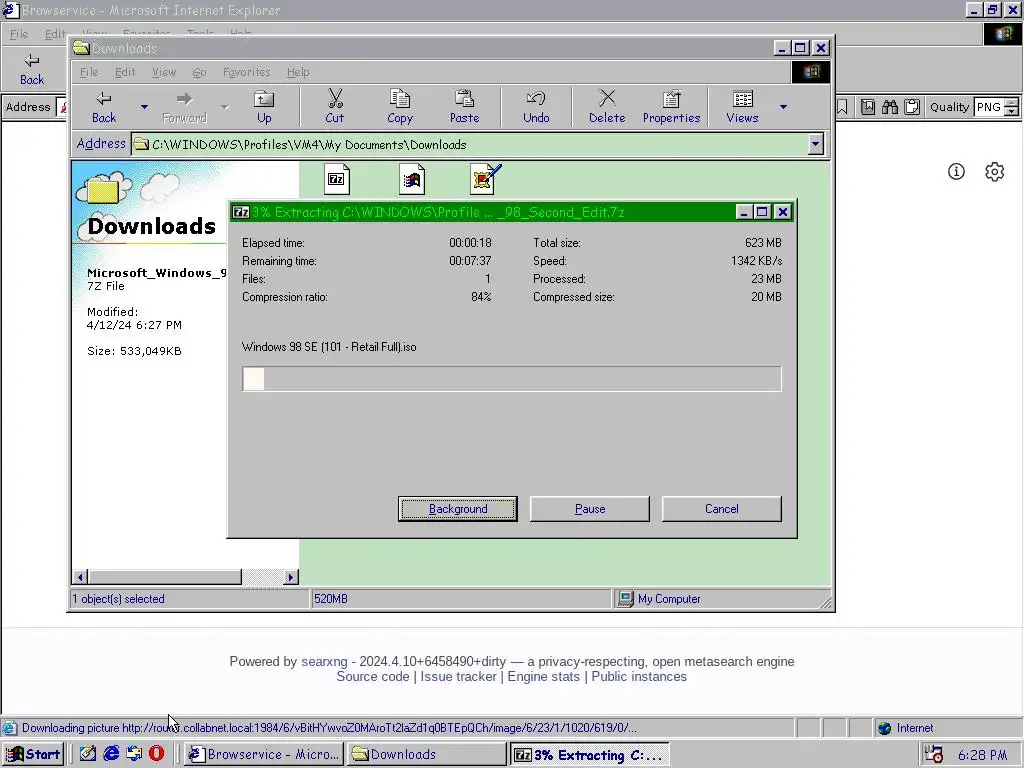1024x768 pixels.
Task: Launch Opera from quick launch
Action: (157, 754)
